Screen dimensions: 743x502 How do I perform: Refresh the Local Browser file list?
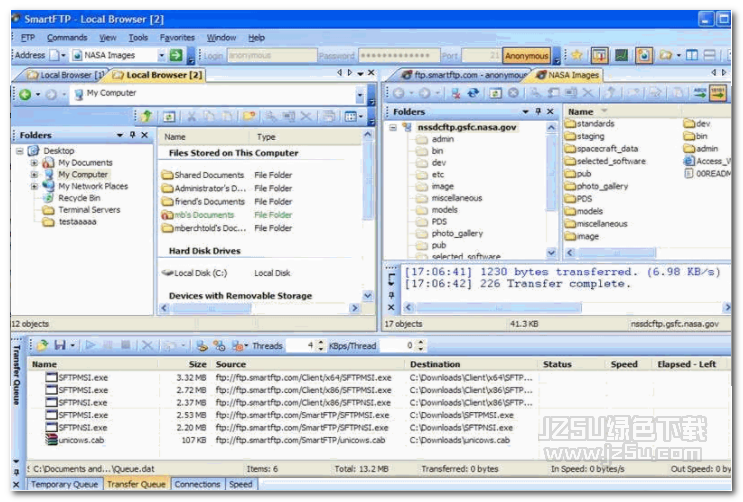[169, 116]
